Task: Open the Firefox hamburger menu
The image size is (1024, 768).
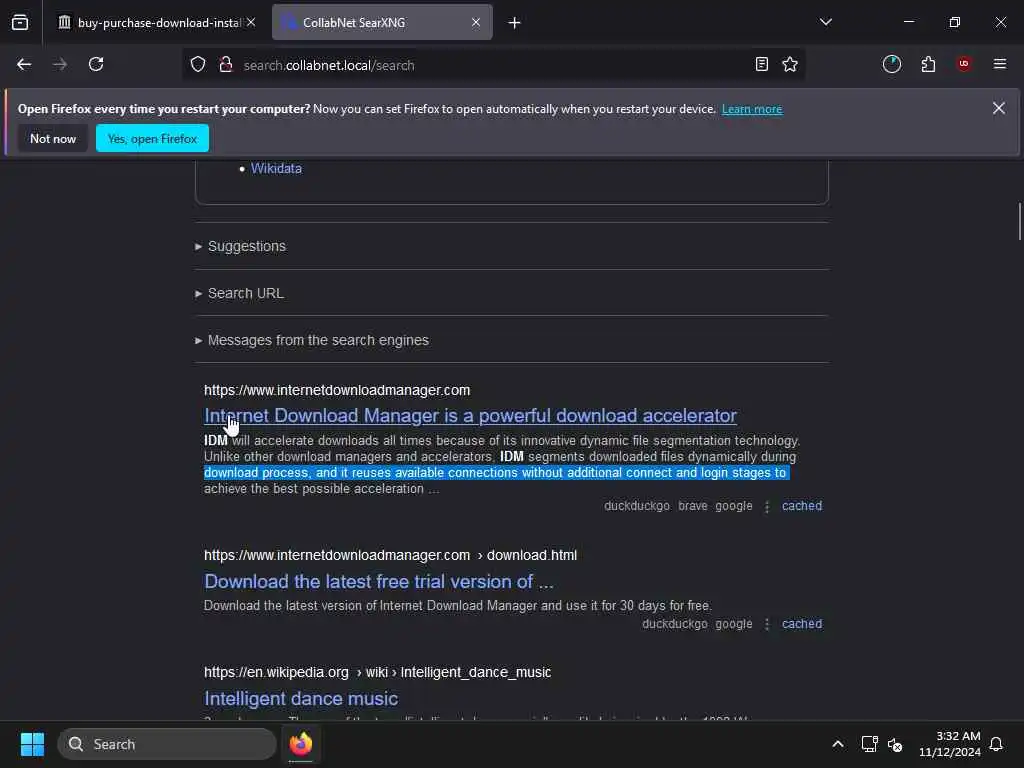Action: pyautogui.click(x=1000, y=64)
